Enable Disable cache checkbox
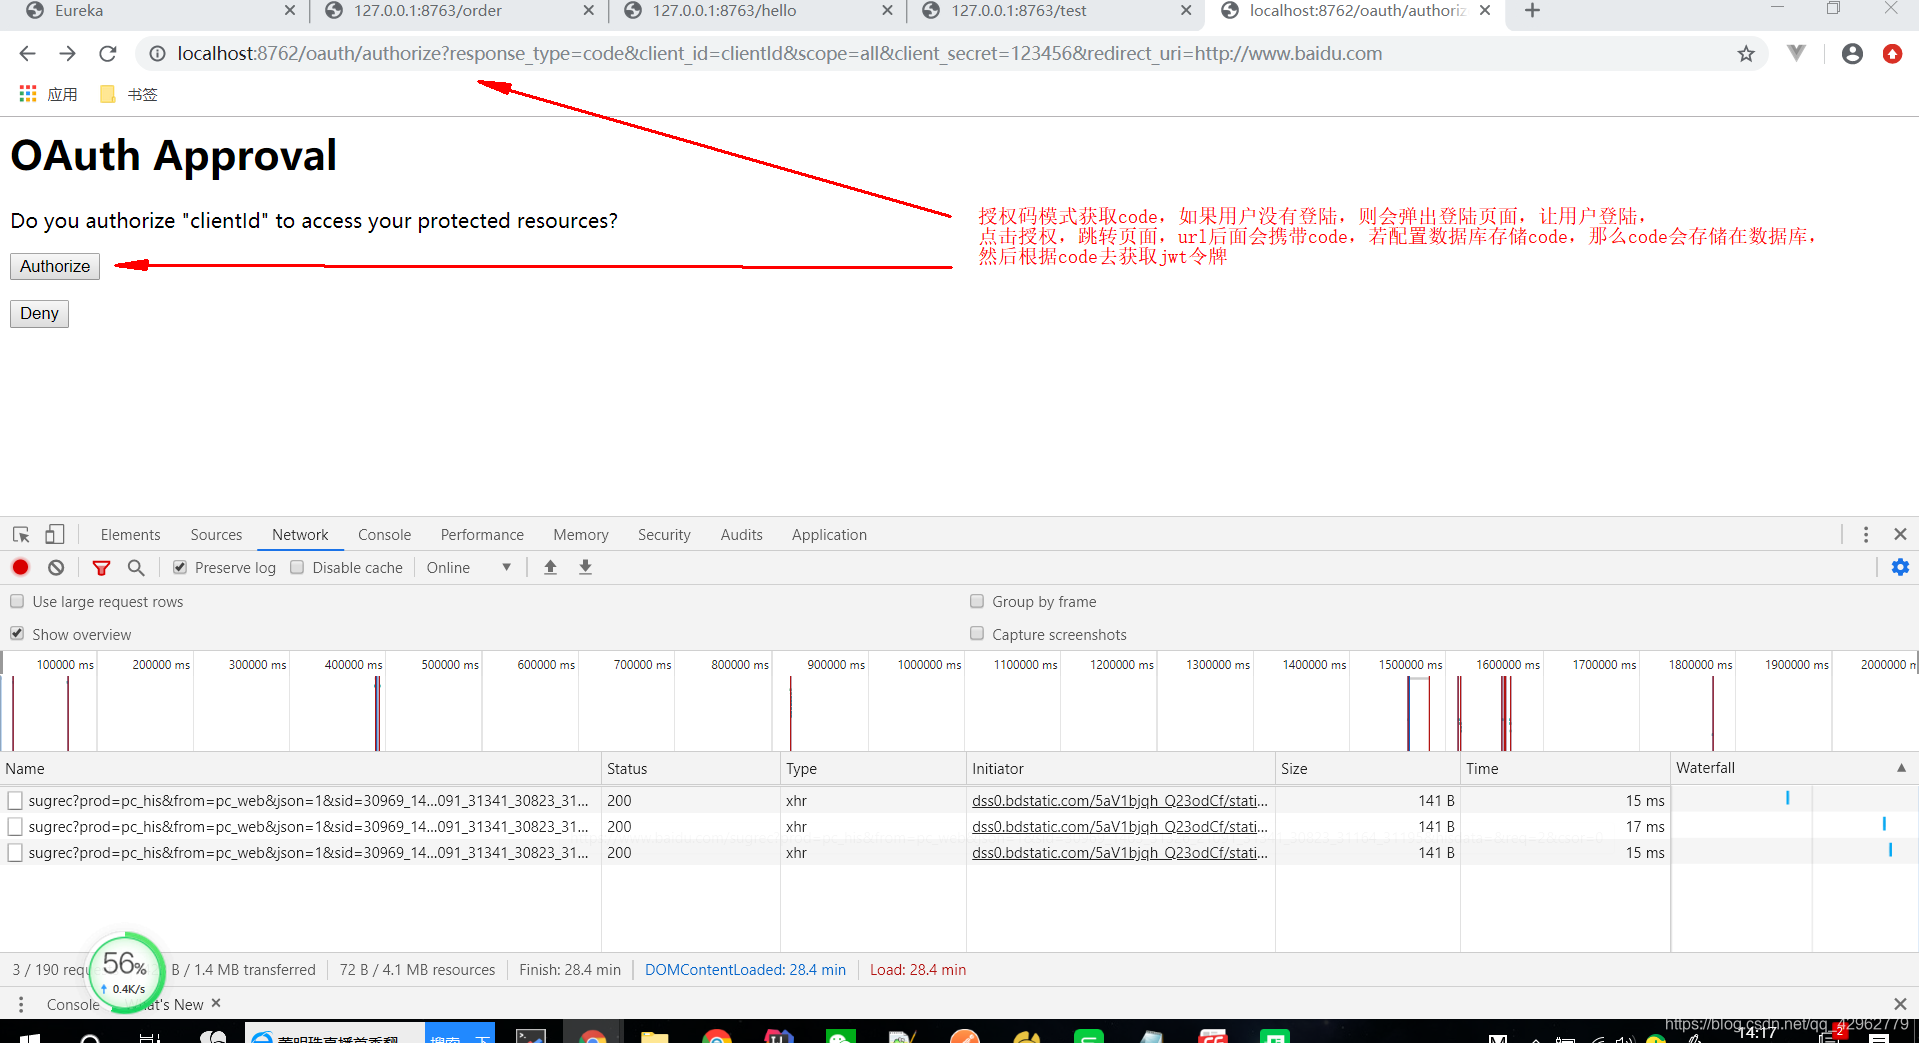Viewport: 1919px width, 1043px height. 297,567
